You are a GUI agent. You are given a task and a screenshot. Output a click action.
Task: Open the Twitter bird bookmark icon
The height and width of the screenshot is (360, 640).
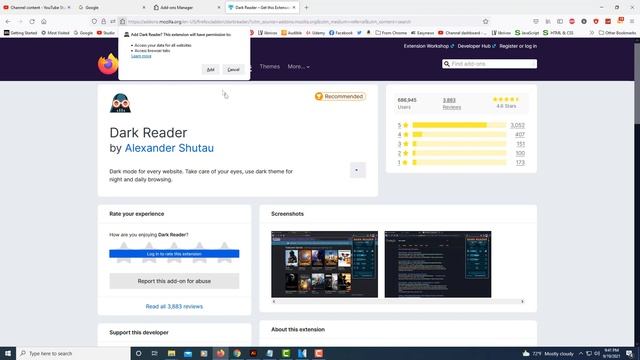tap(359, 33)
